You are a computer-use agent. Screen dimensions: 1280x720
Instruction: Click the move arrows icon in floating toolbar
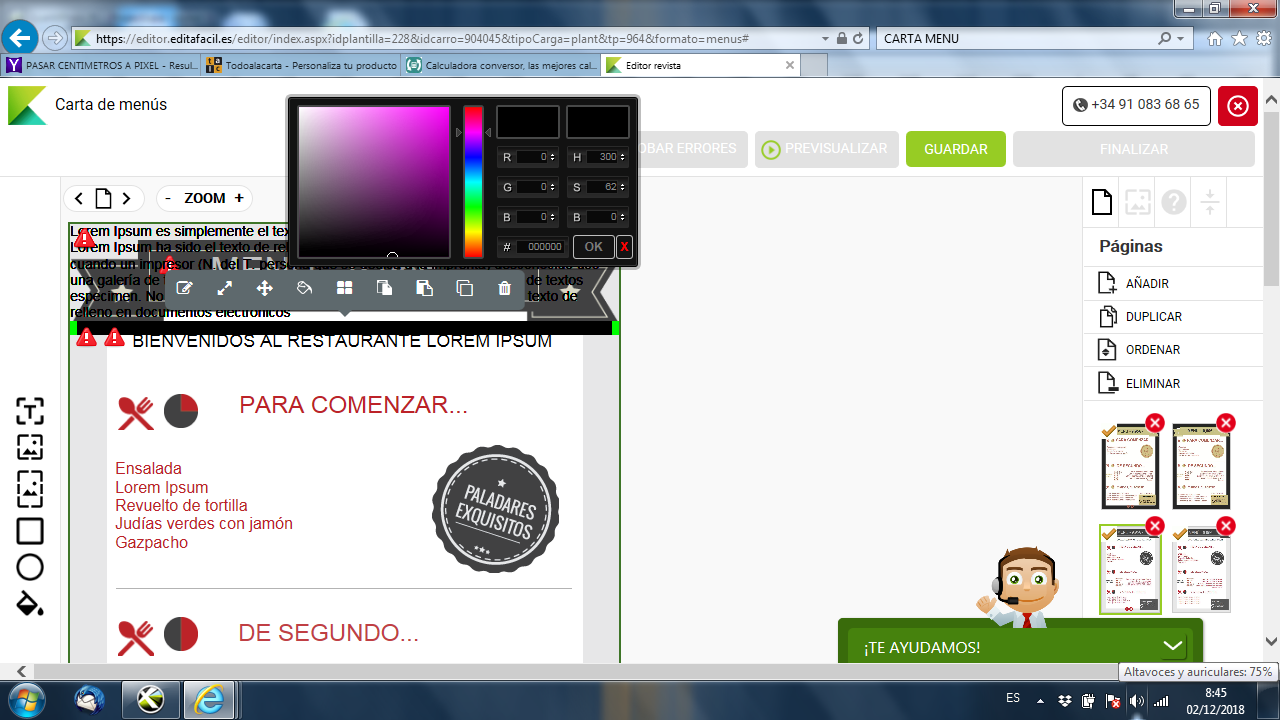pyautogui.click(x=265, y=288)
